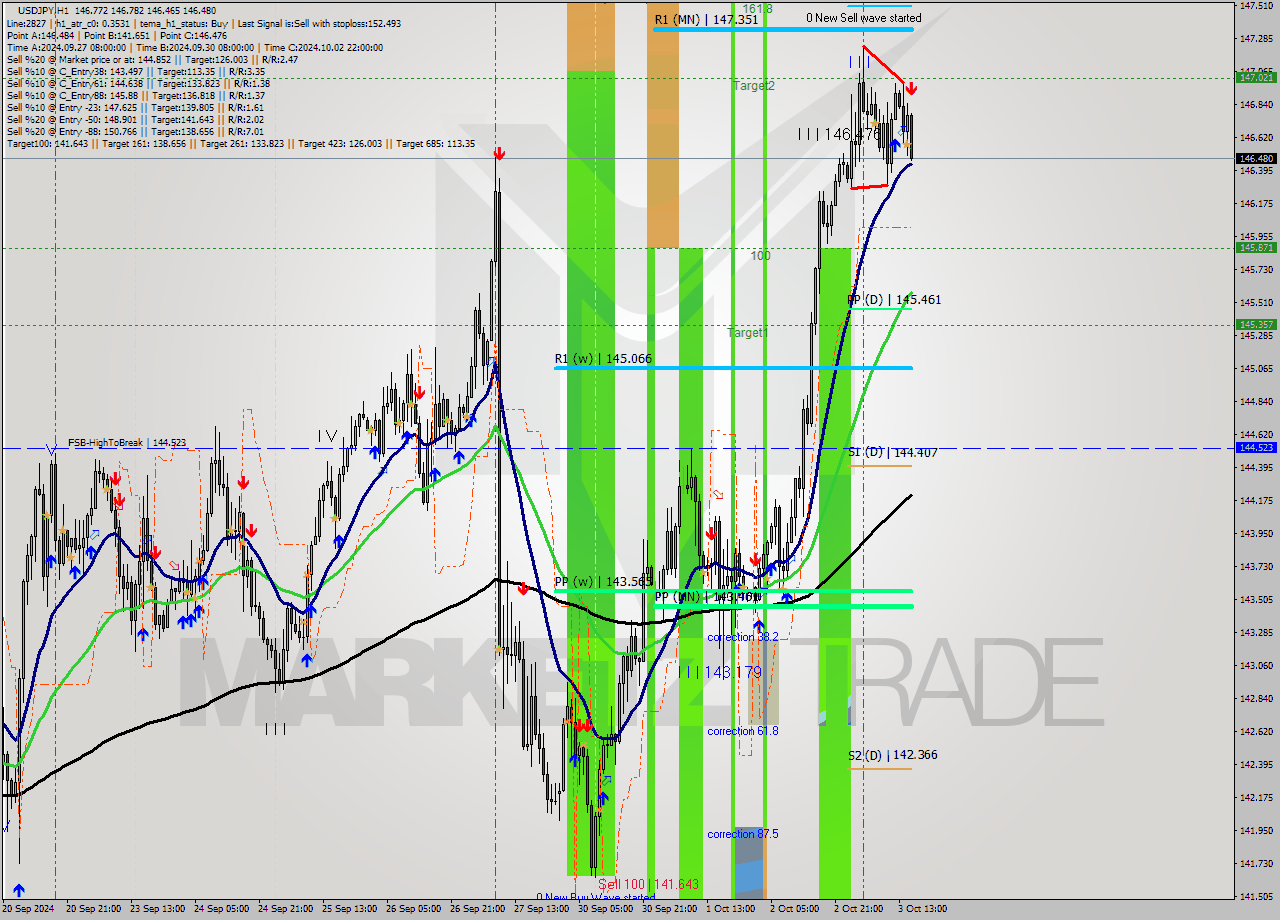The height and width of the screenshot is (920, 1280).
Task: Select the green 145.871 price tag
Action: pos(1256,247)
